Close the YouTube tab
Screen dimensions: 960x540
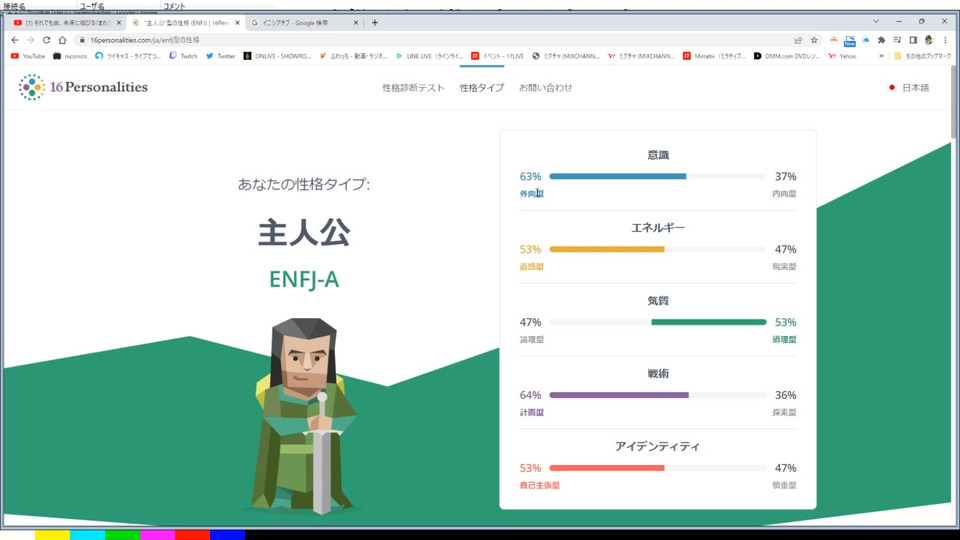coord(119,23)
